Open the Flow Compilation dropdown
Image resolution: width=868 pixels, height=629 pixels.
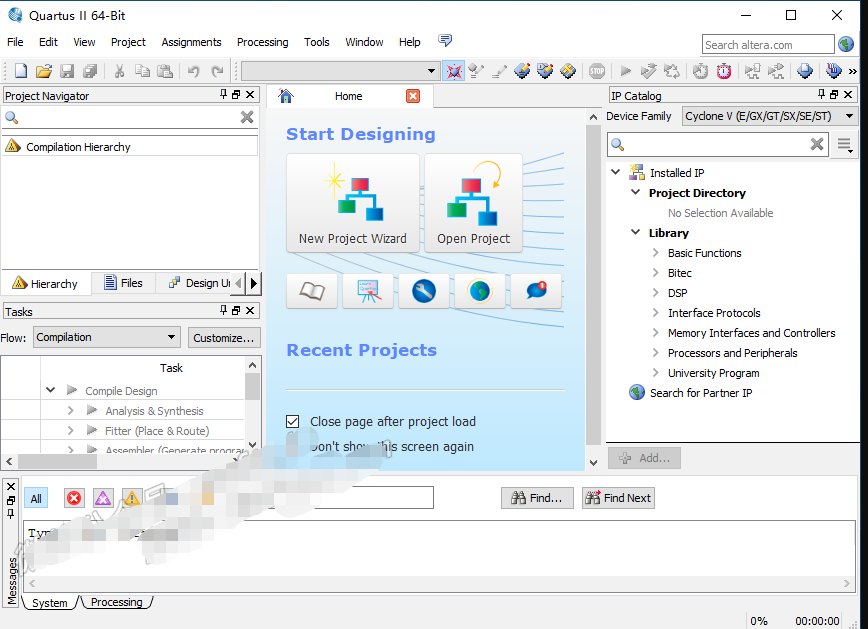pyautogui.click(x=106, y=337)
